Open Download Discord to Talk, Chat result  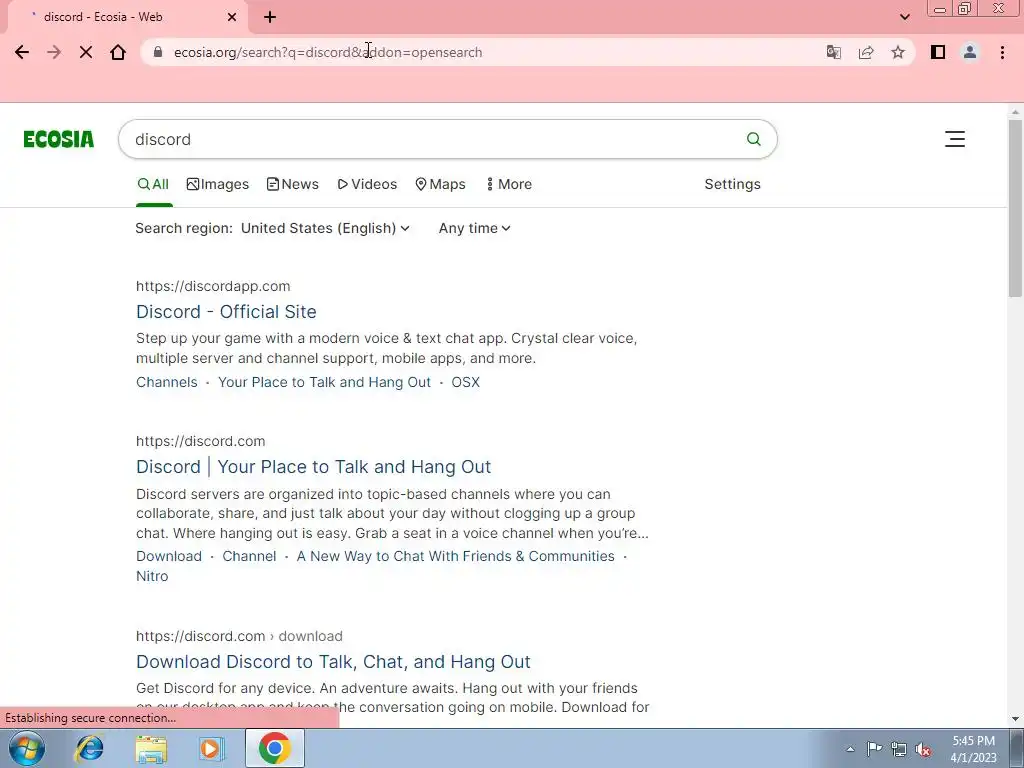coord(333,662)
